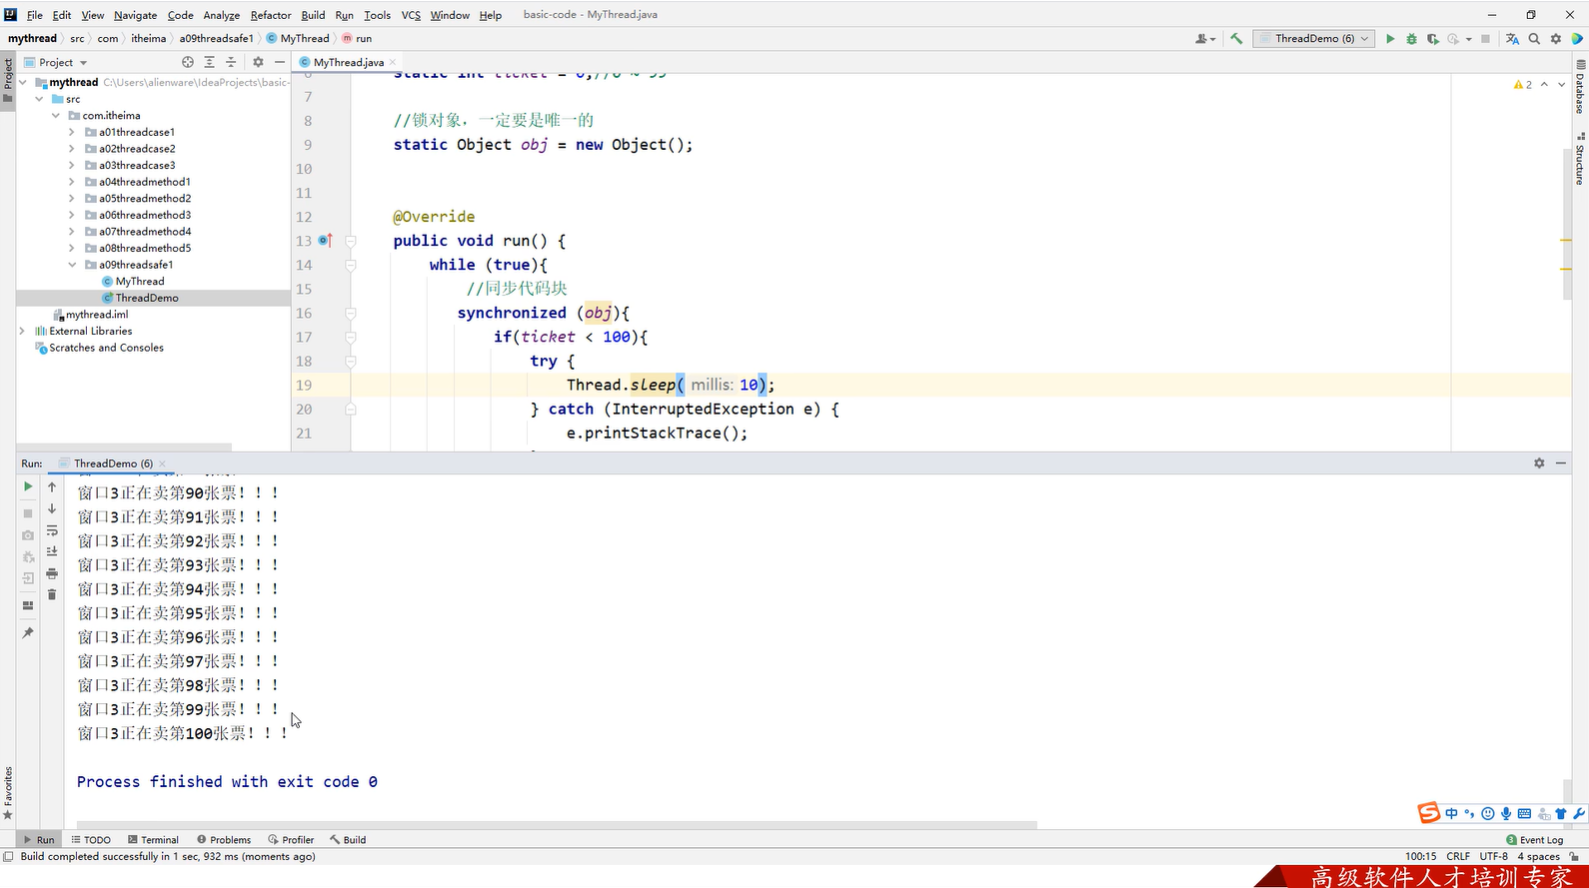Hide the Run tool window
1589x888 pixels.
1561,463
